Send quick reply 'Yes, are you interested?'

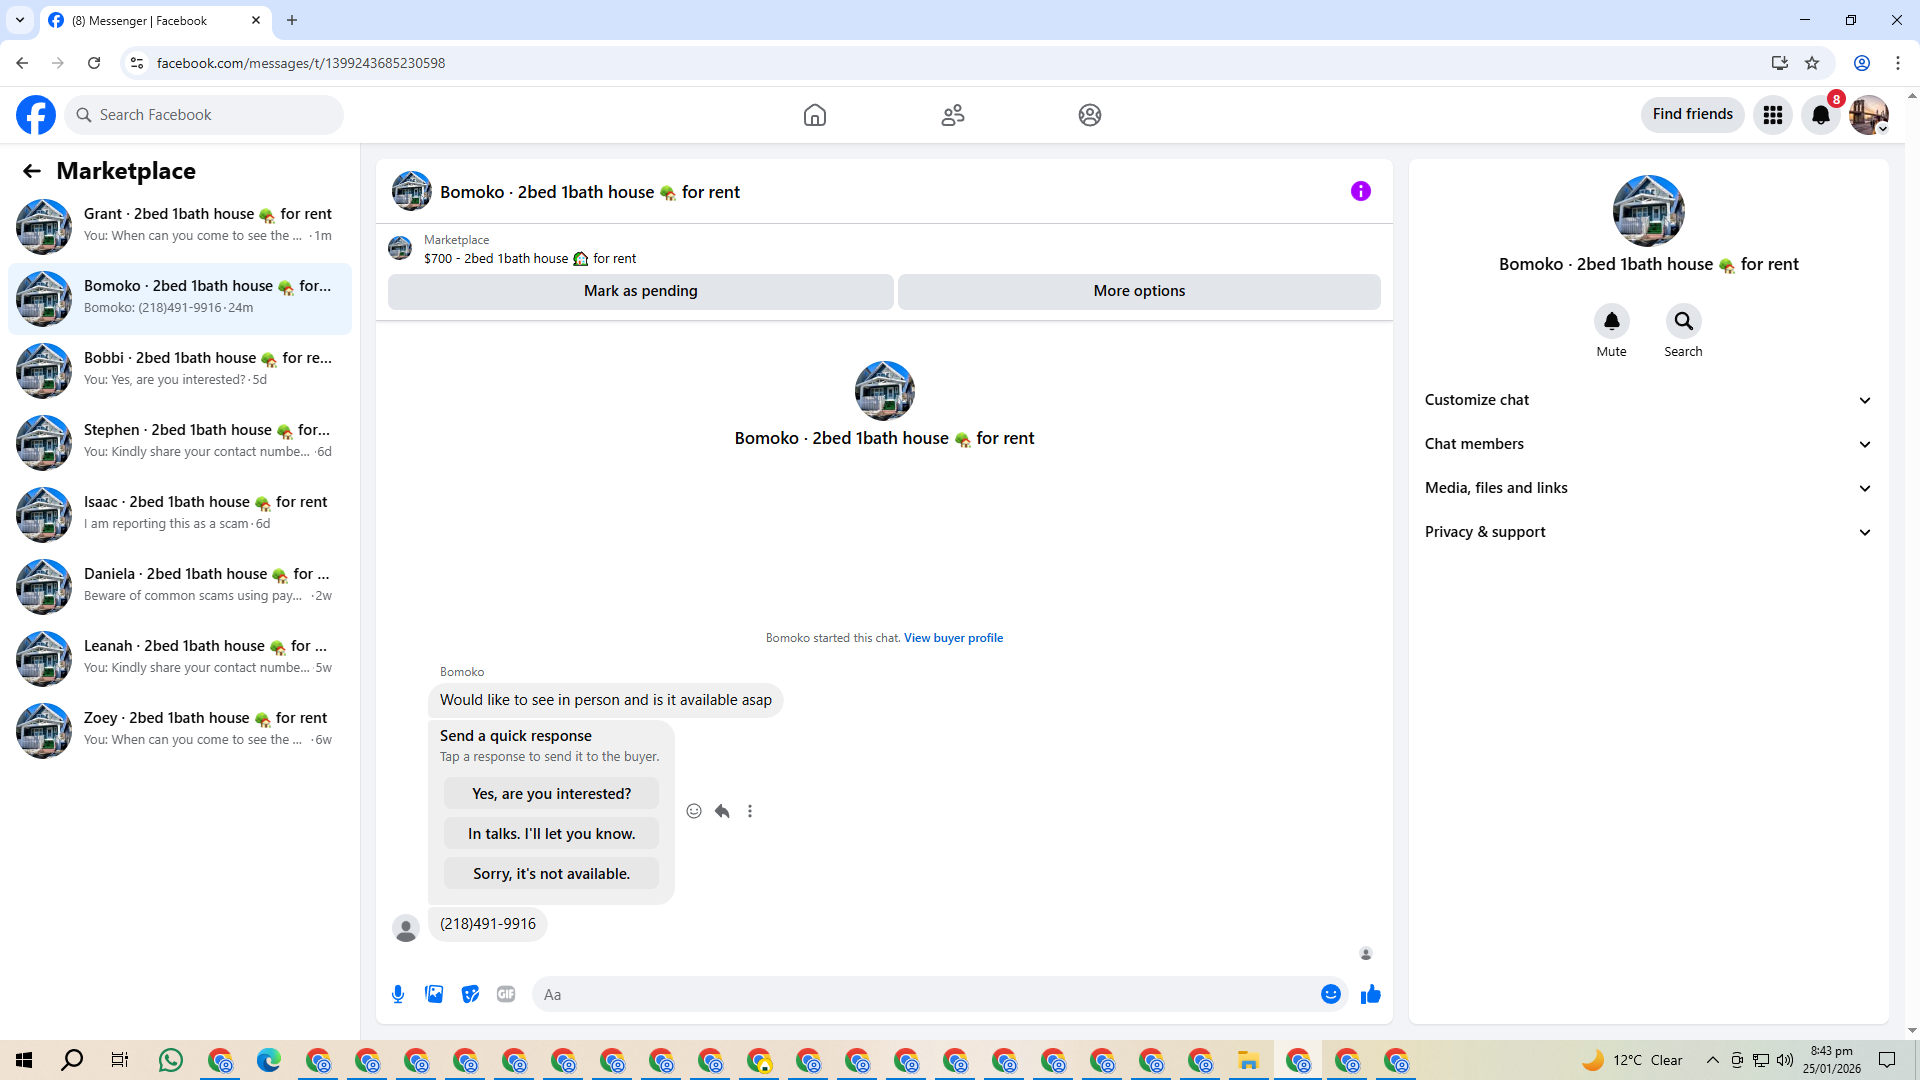[x=552, y=794]
